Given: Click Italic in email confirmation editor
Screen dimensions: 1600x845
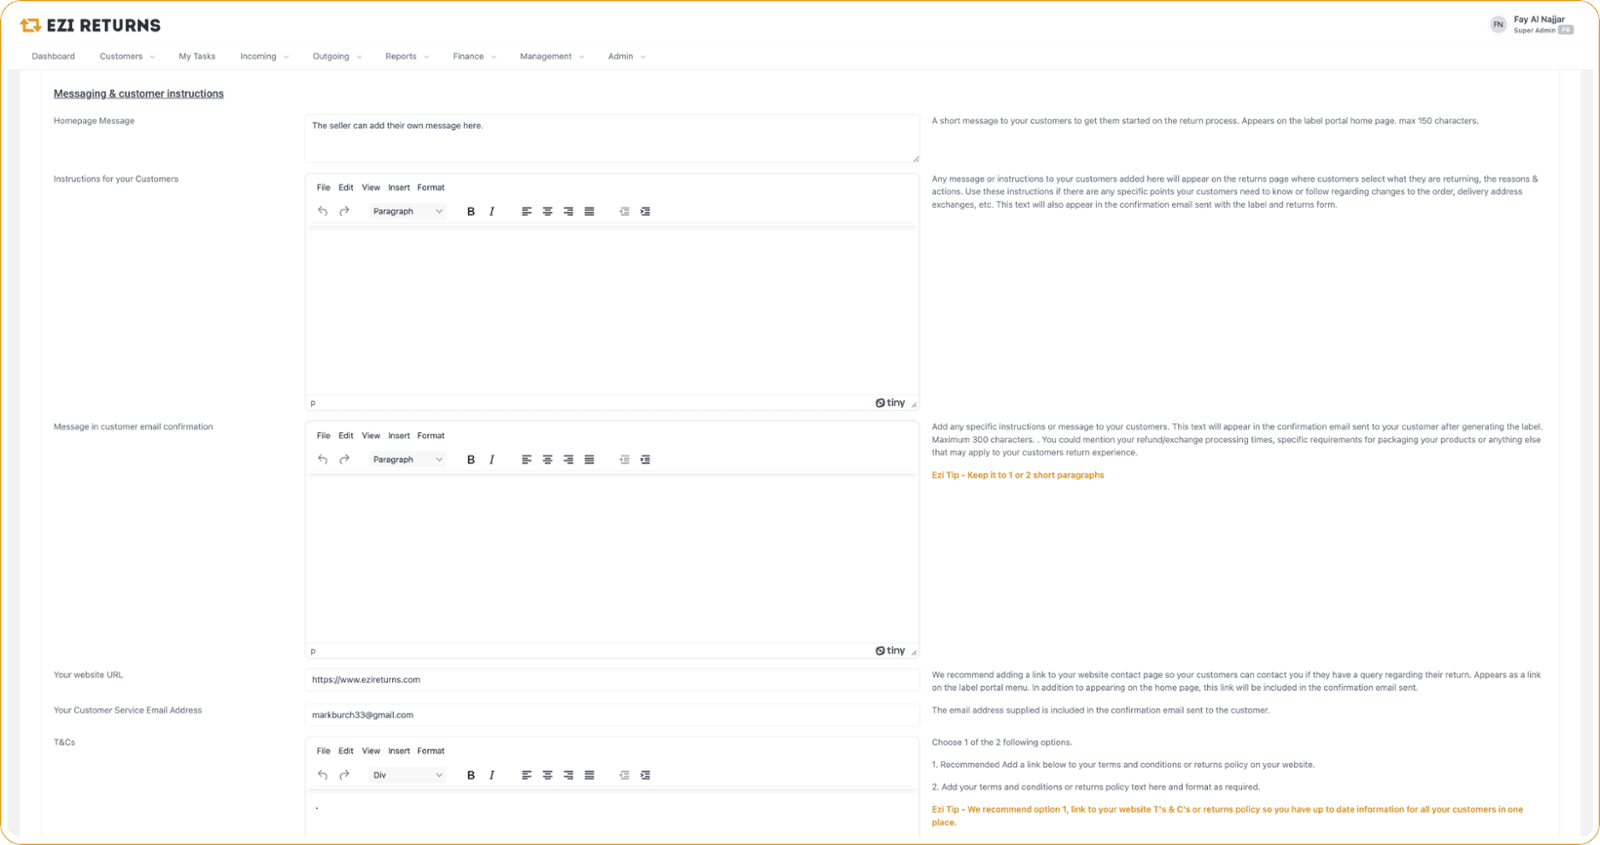Looking at the screenshot, I should (492, 460).
